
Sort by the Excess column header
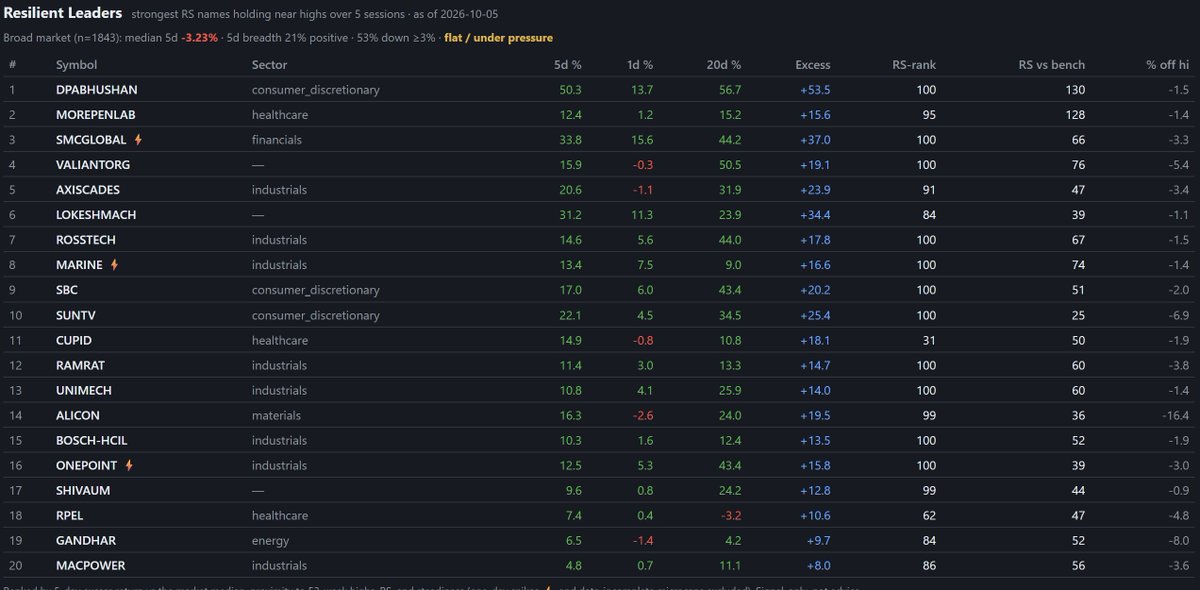pos(812,65)
